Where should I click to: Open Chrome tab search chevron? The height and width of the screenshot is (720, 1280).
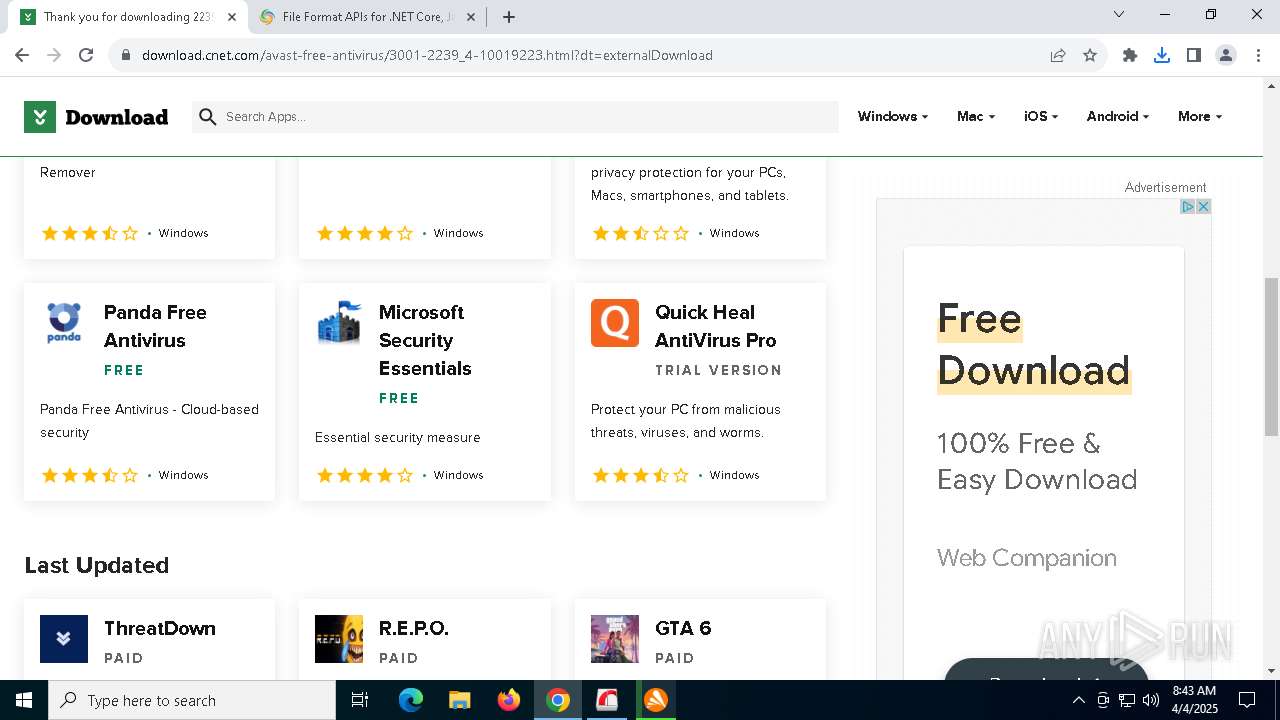(1119, 15)
